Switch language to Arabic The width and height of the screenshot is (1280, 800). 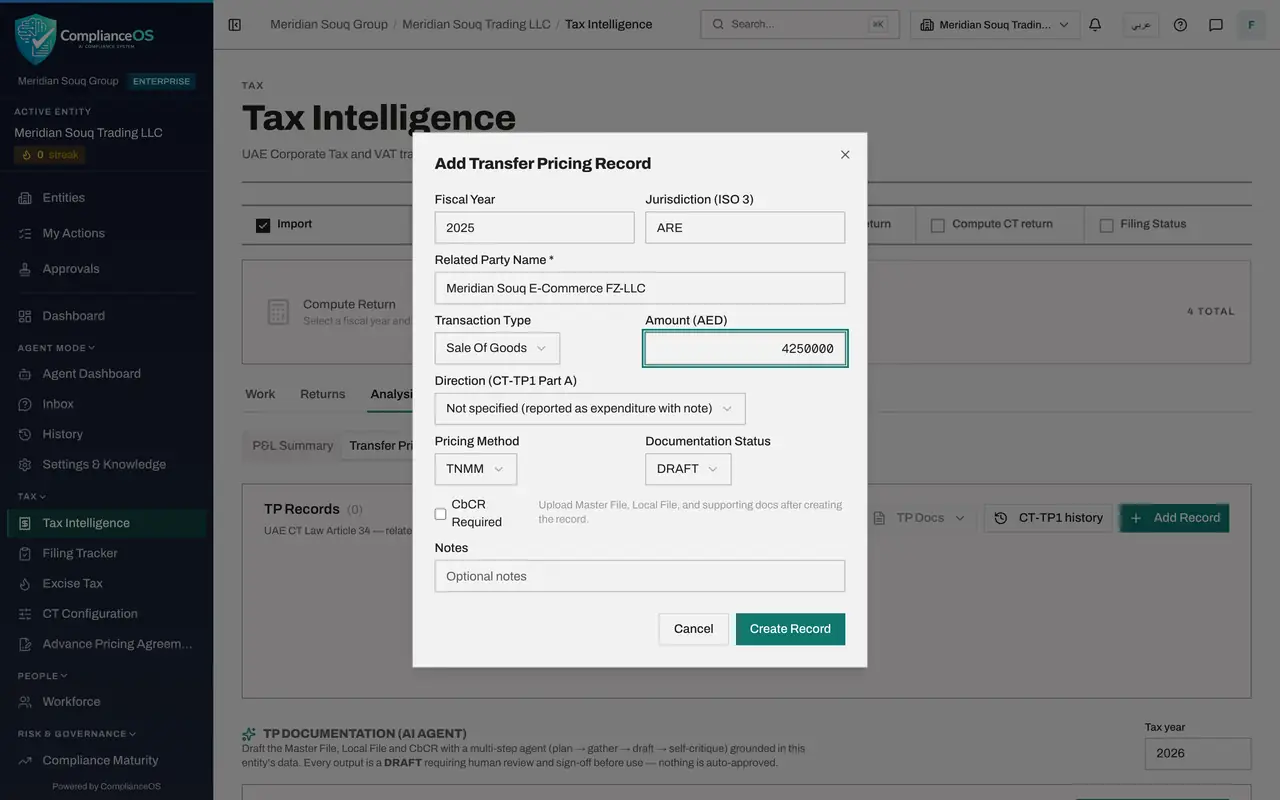[1141, 24]
